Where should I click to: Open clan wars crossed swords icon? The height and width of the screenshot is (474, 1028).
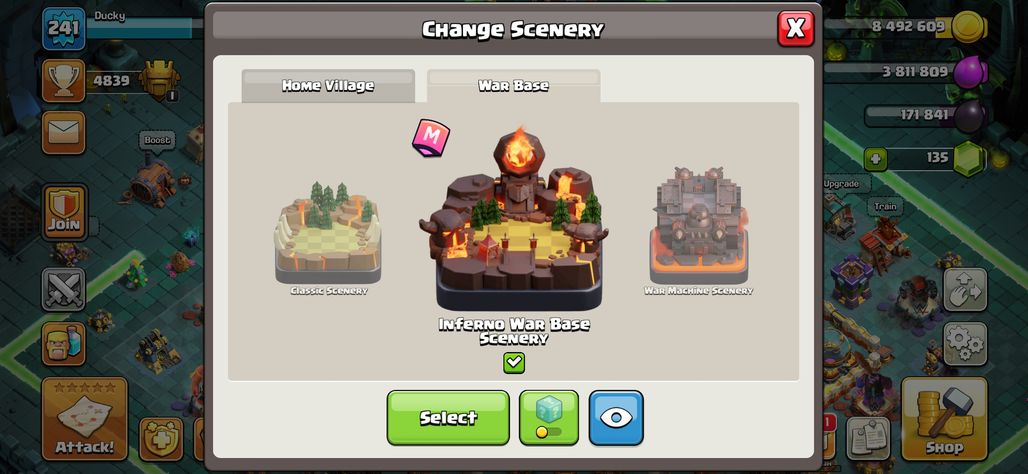click(x=64, y=289)
